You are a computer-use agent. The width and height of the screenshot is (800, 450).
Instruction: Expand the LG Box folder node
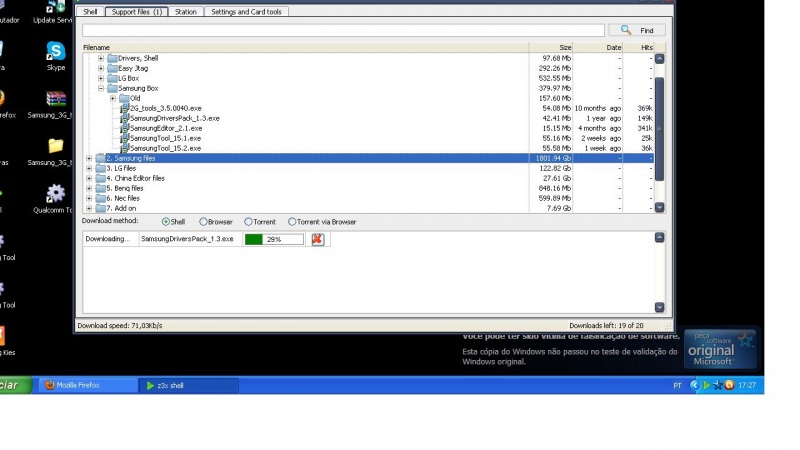(101, 78)
